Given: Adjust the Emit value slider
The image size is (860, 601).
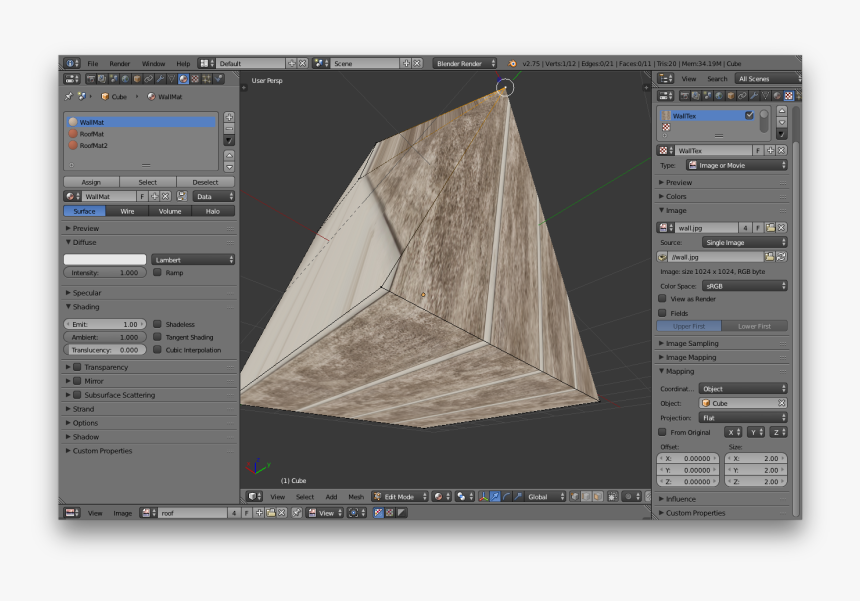Looking at the screenshot, I should point(103,323).
